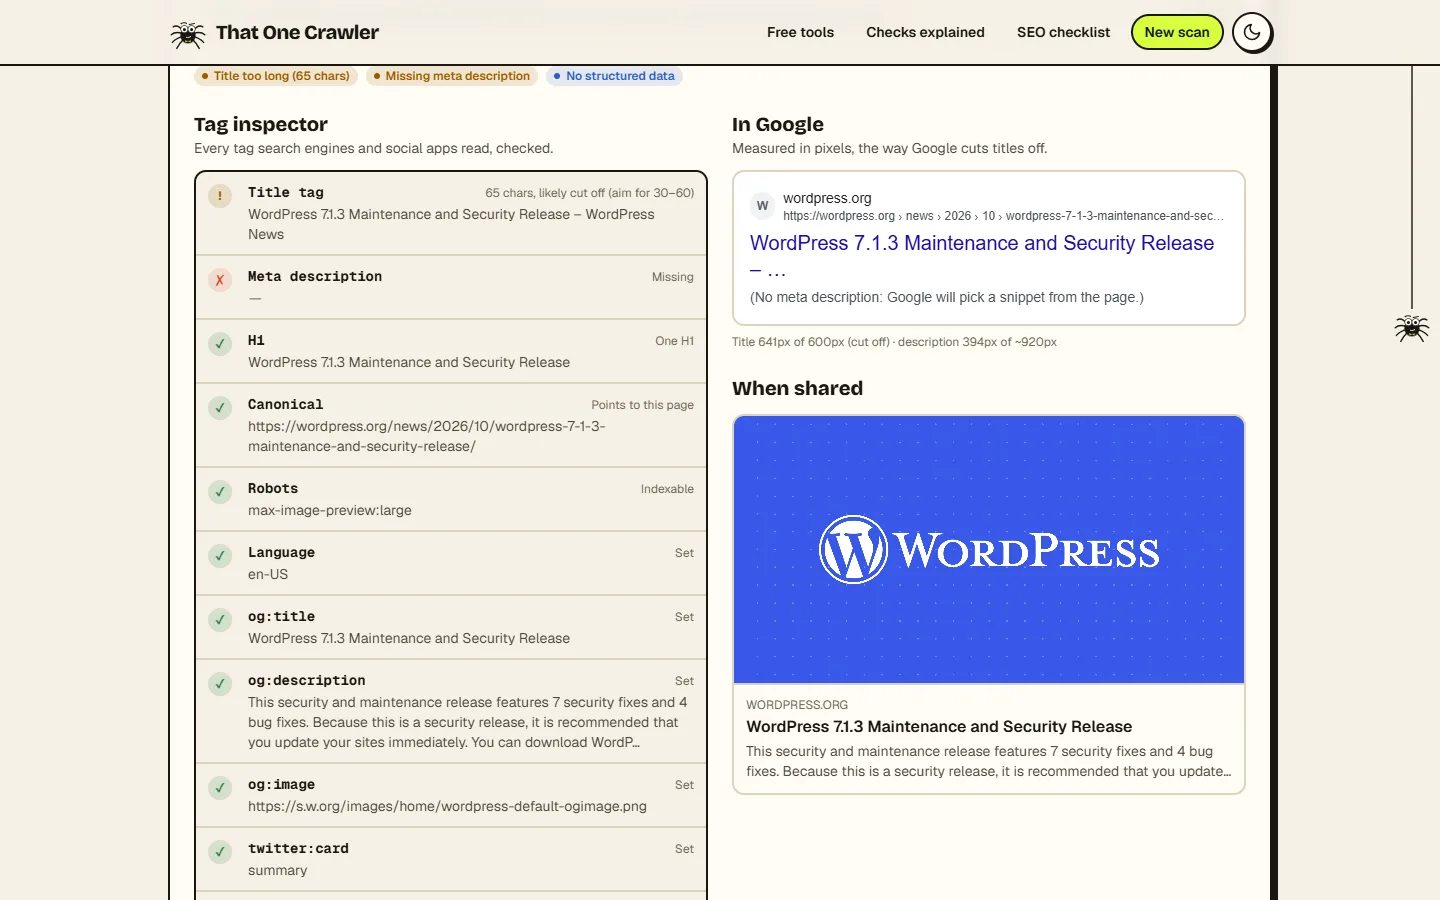Image resolution: width=1440 pixels, height=900 pixels.
Task: Click the Google preview breadcrumb URL
Action: click(1003, 216)
